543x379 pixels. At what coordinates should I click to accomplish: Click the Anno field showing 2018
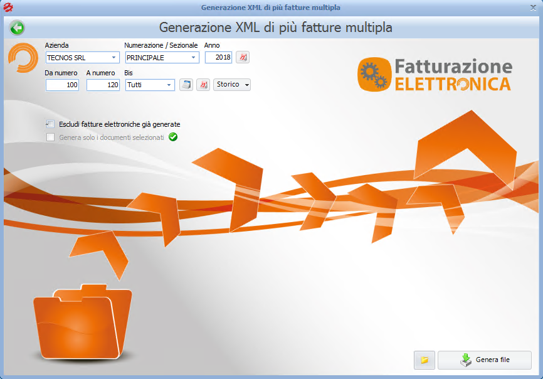coord(218,58)
